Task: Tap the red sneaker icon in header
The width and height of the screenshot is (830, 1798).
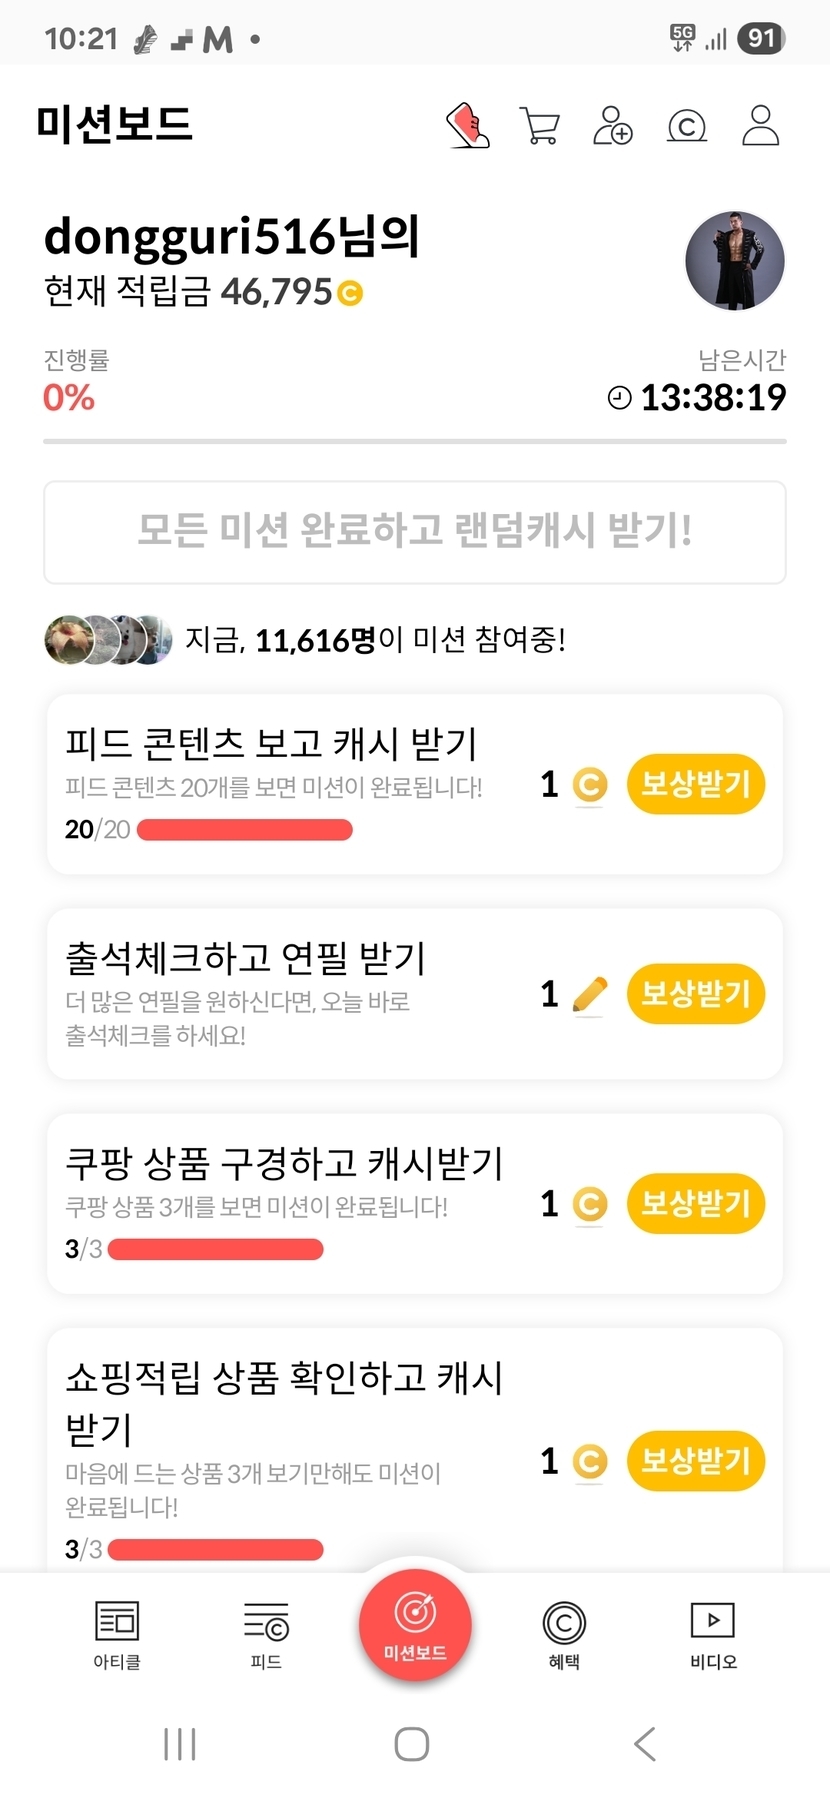Action: 467,126
